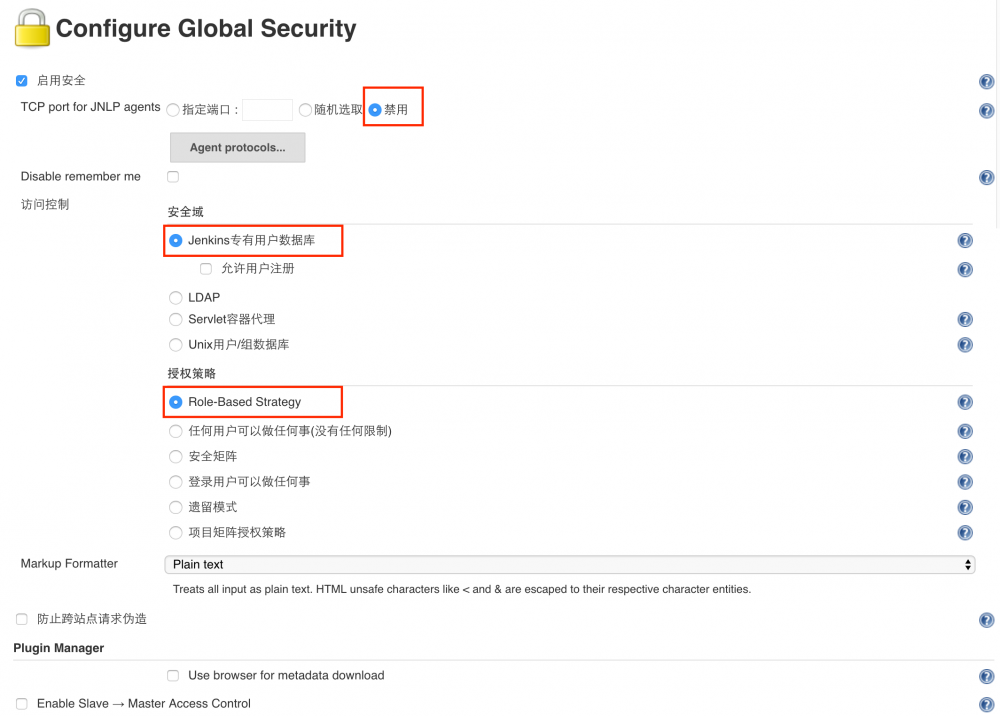Open help for 防止跨站点请求伪造

[987, 619]
